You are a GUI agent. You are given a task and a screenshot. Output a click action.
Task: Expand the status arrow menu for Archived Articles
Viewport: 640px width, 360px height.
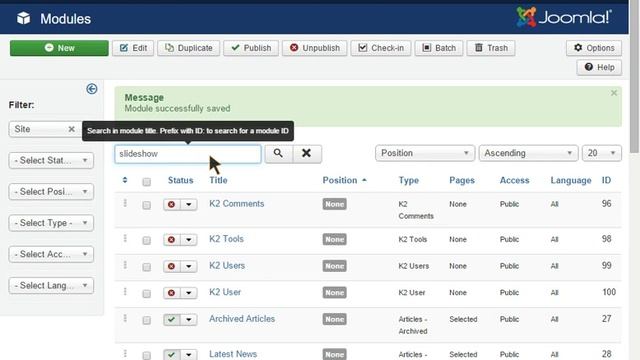[x=189, y=319]
